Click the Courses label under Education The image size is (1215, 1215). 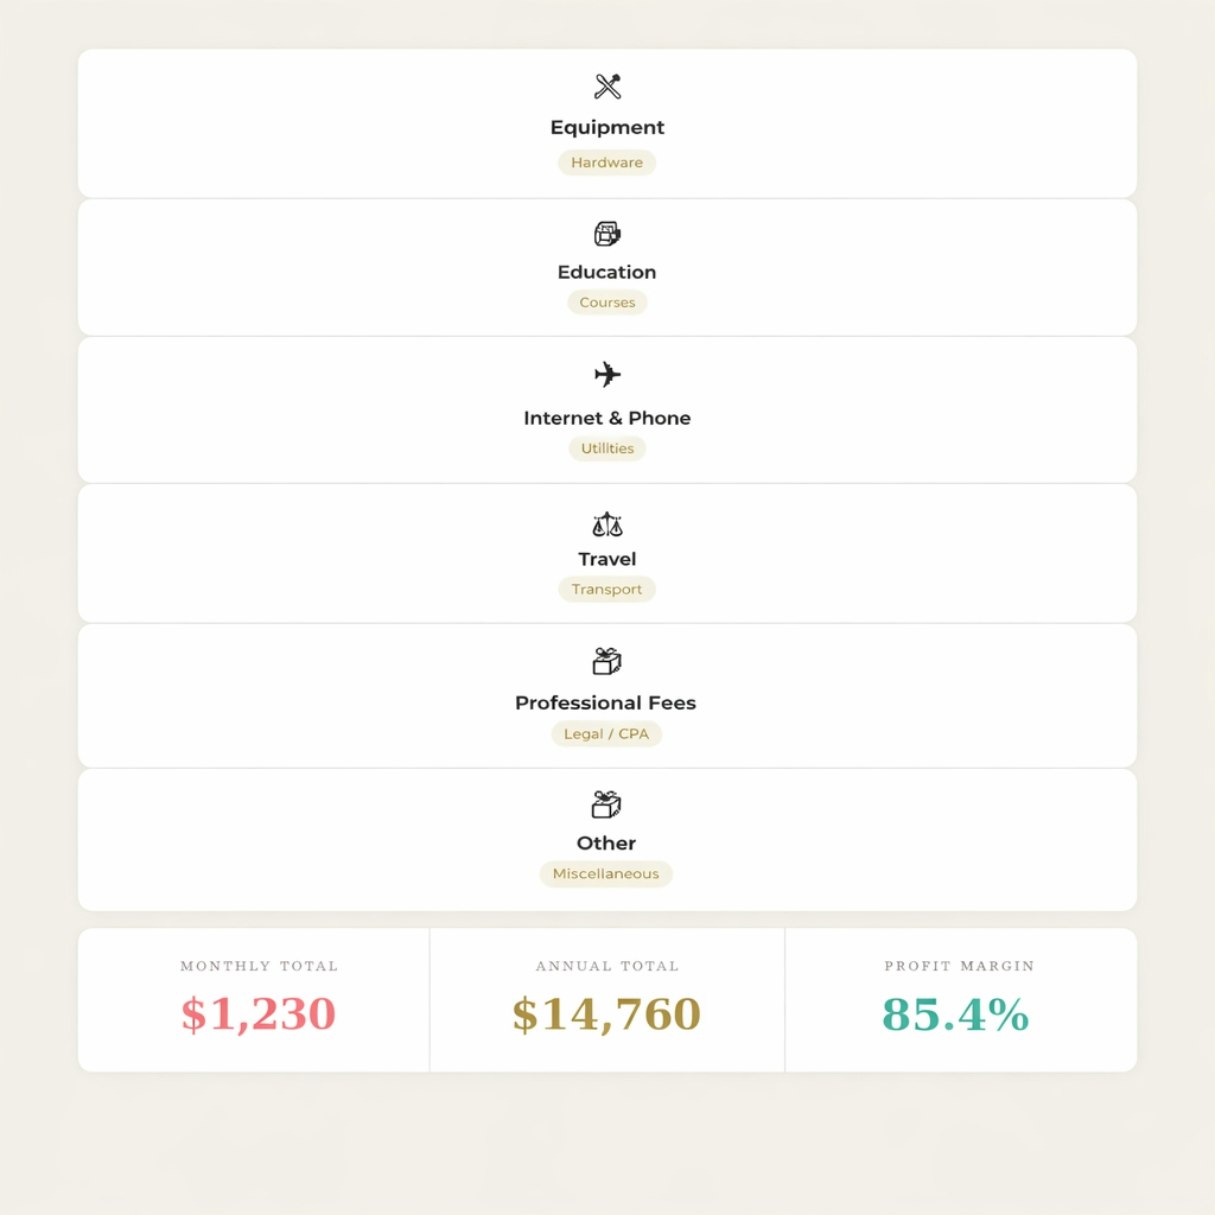[x=607, y=302]
